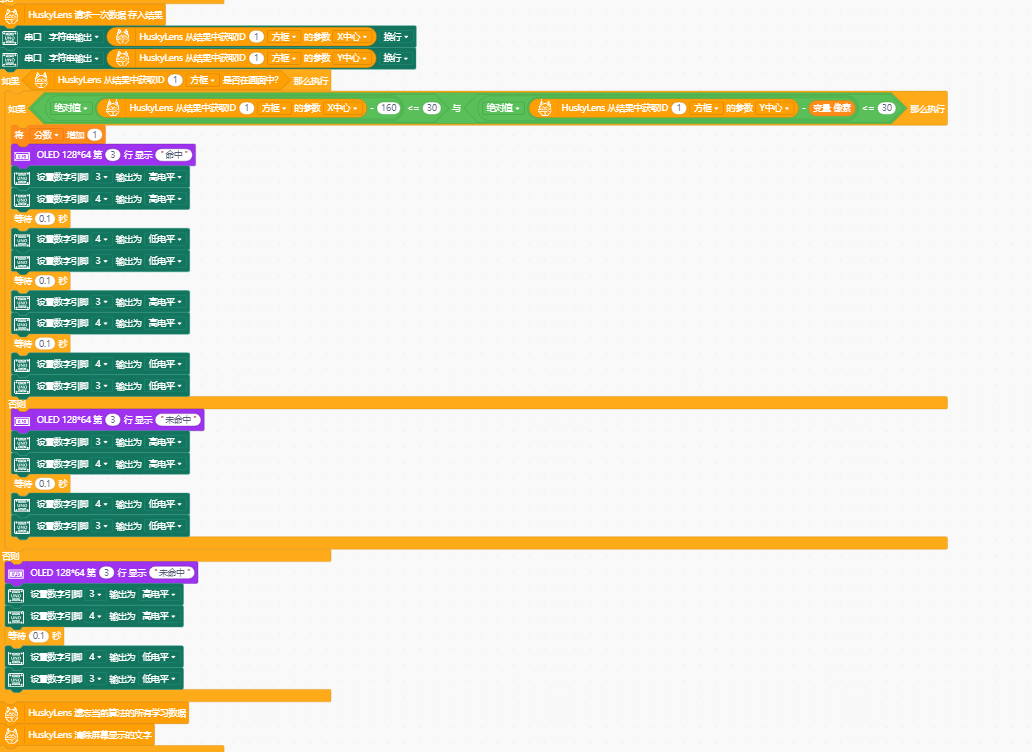
Task: Click the 增加 value field containing 1
Action: tap(95, 134)
